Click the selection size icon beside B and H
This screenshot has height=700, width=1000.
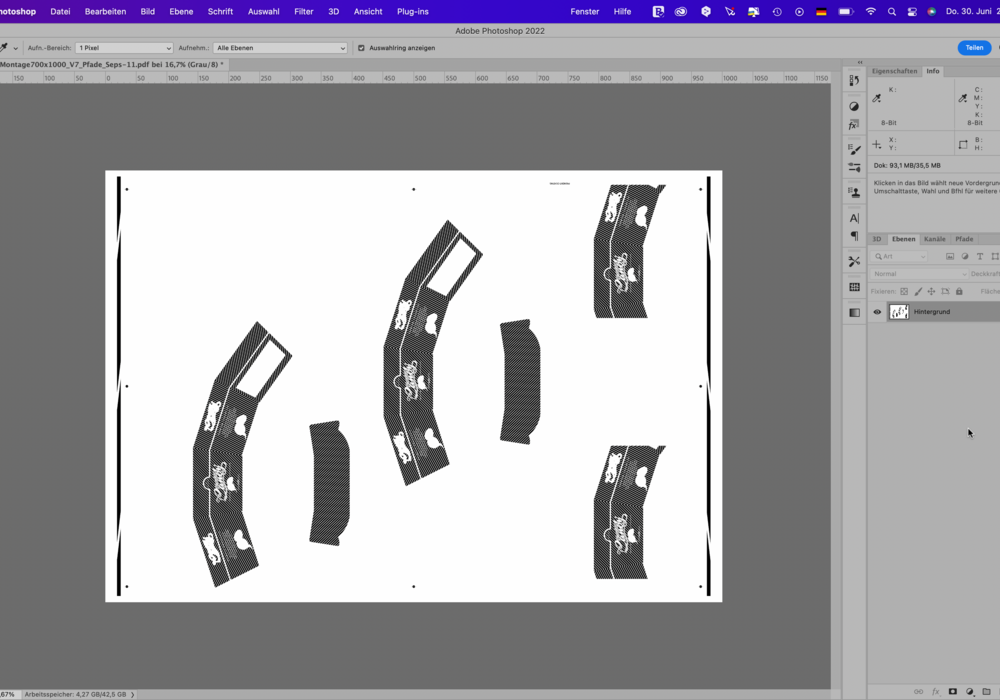963,145
